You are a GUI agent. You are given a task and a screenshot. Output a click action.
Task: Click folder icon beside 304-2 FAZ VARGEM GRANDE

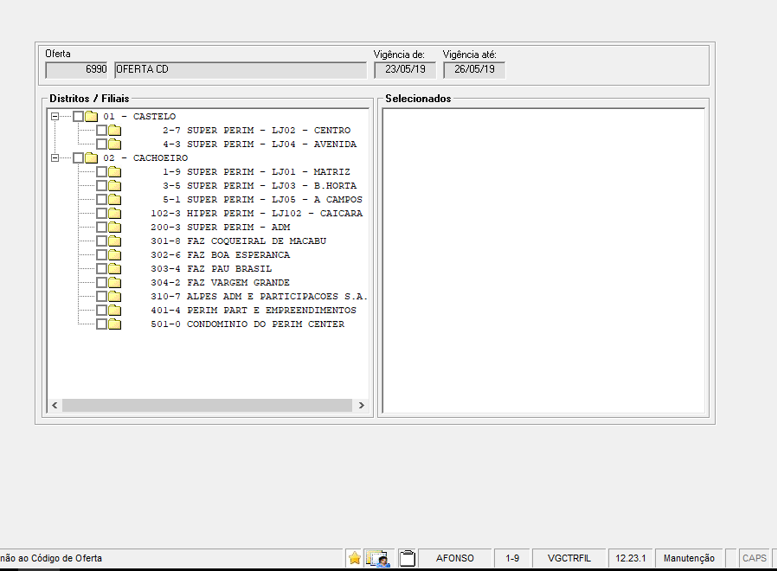click(x=114, y=283)
